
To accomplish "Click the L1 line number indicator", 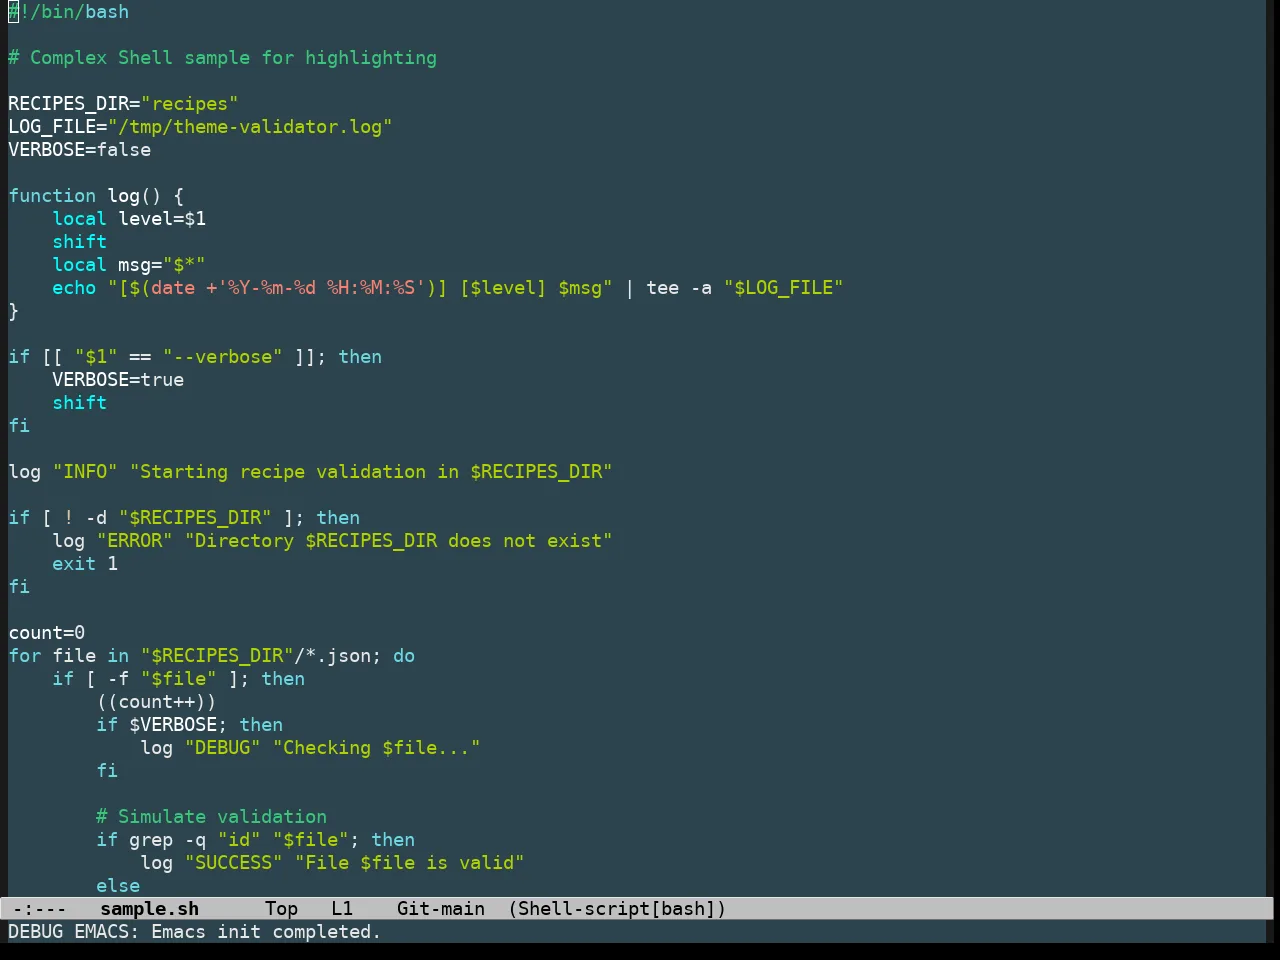I will tap(342, 909).
